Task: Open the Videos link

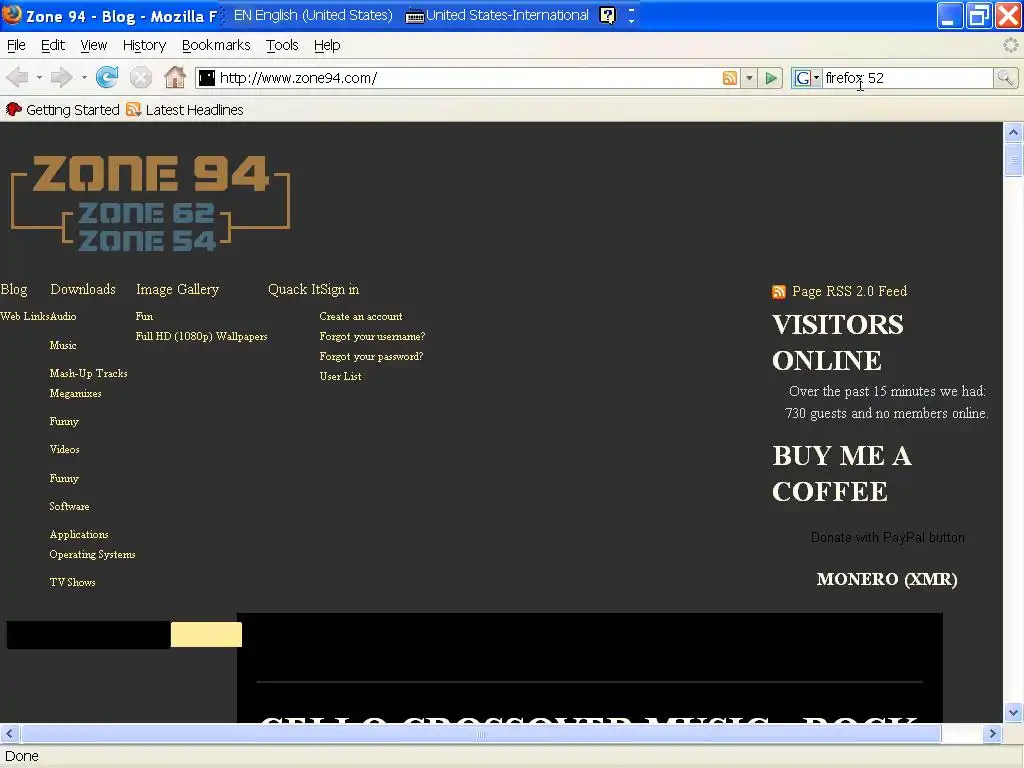Action: point(64,450)
